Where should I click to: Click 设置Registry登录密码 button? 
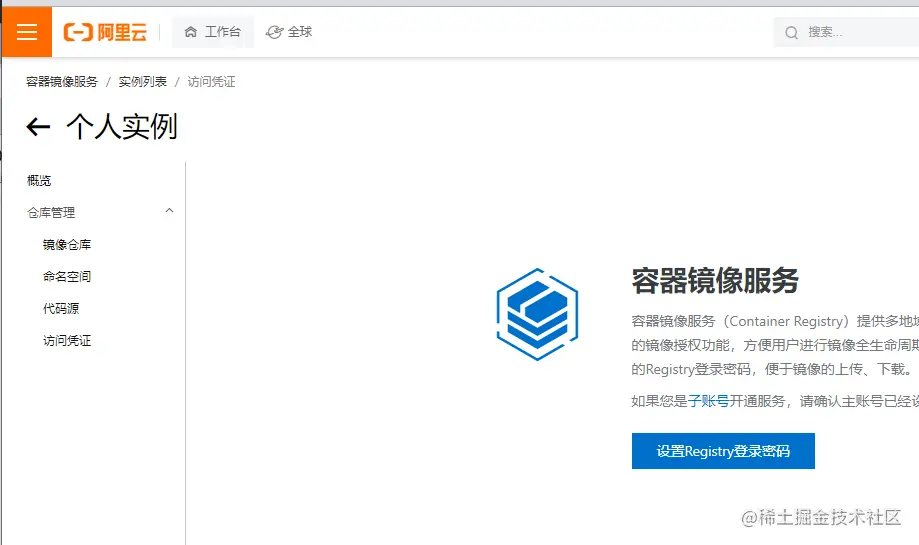click(723, 451)
